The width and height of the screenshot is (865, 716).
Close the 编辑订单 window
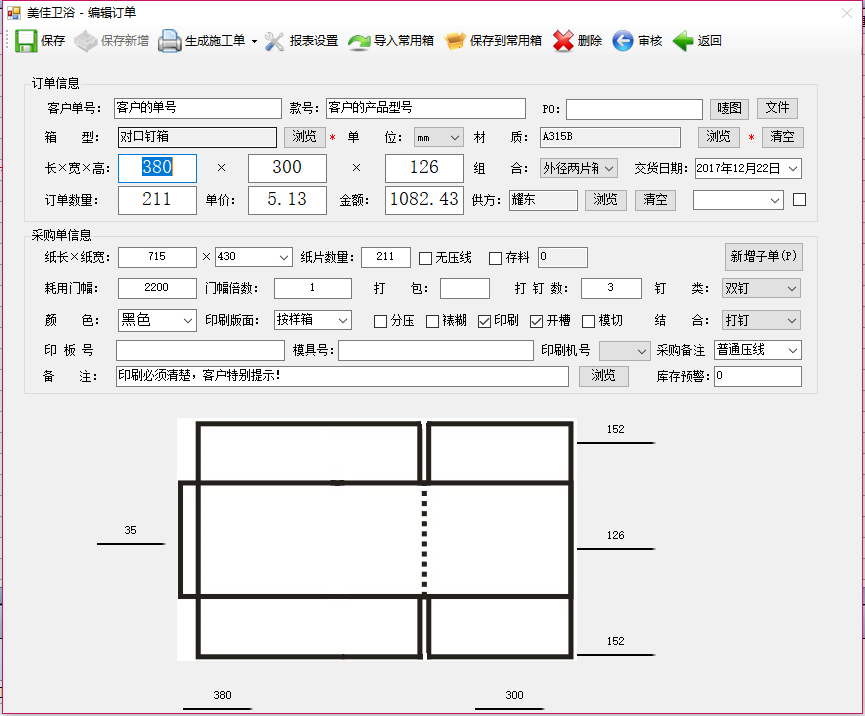(x=847, y=13)
